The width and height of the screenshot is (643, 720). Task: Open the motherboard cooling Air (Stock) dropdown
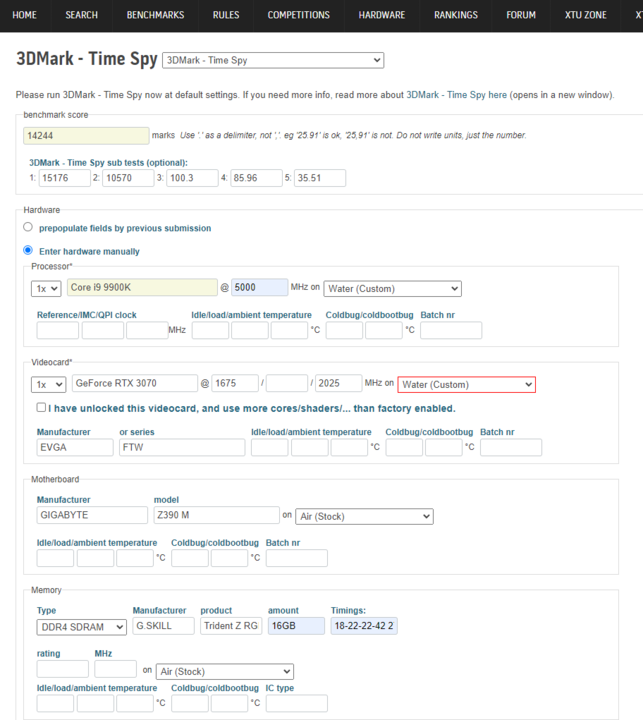(x=364, y=516)
